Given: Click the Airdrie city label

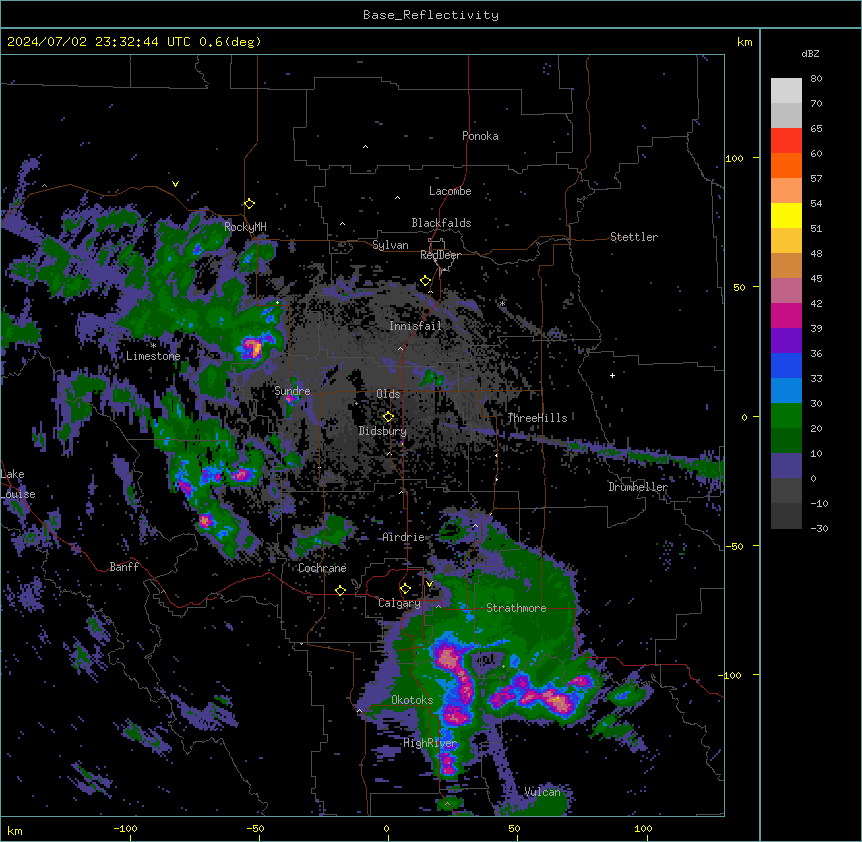Looking at the screenshot, I should pos(404,537).
